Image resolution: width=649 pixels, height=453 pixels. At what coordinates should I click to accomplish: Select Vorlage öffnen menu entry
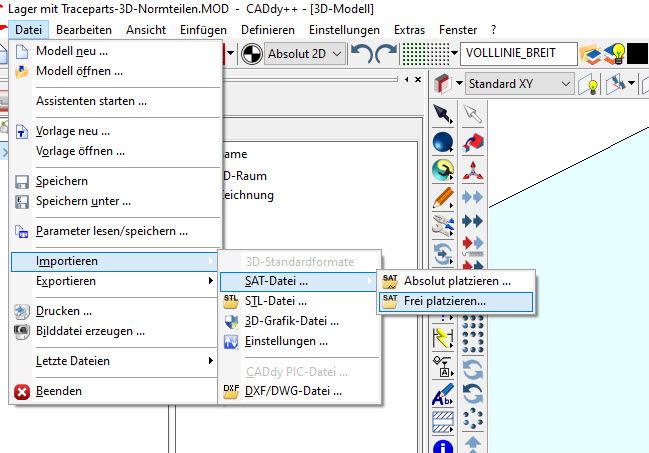(114, 151)
